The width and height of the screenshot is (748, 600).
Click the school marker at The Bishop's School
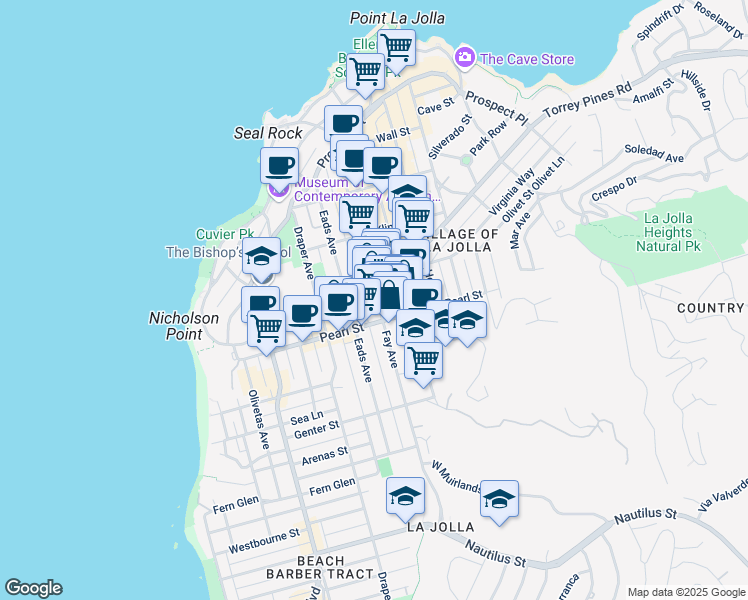pos(261,257)
